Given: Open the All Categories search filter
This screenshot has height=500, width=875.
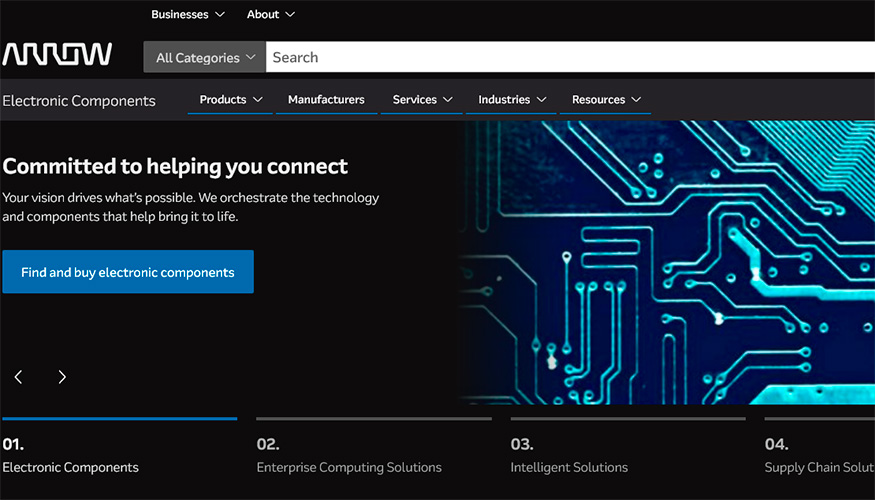Looking at the screenshot, I should [x=205, y=58].
